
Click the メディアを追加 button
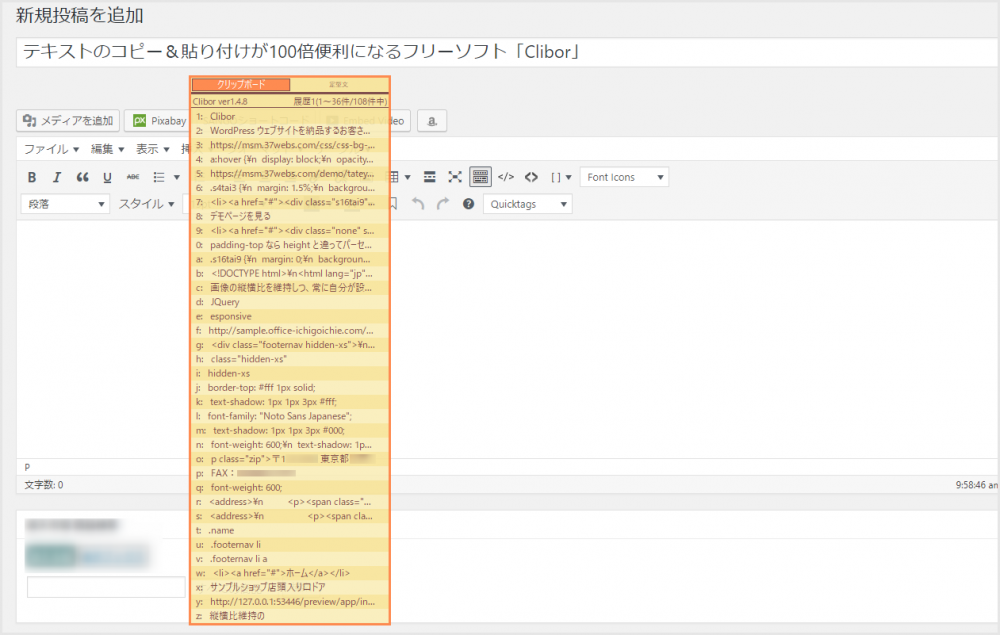tap(68, 120)
